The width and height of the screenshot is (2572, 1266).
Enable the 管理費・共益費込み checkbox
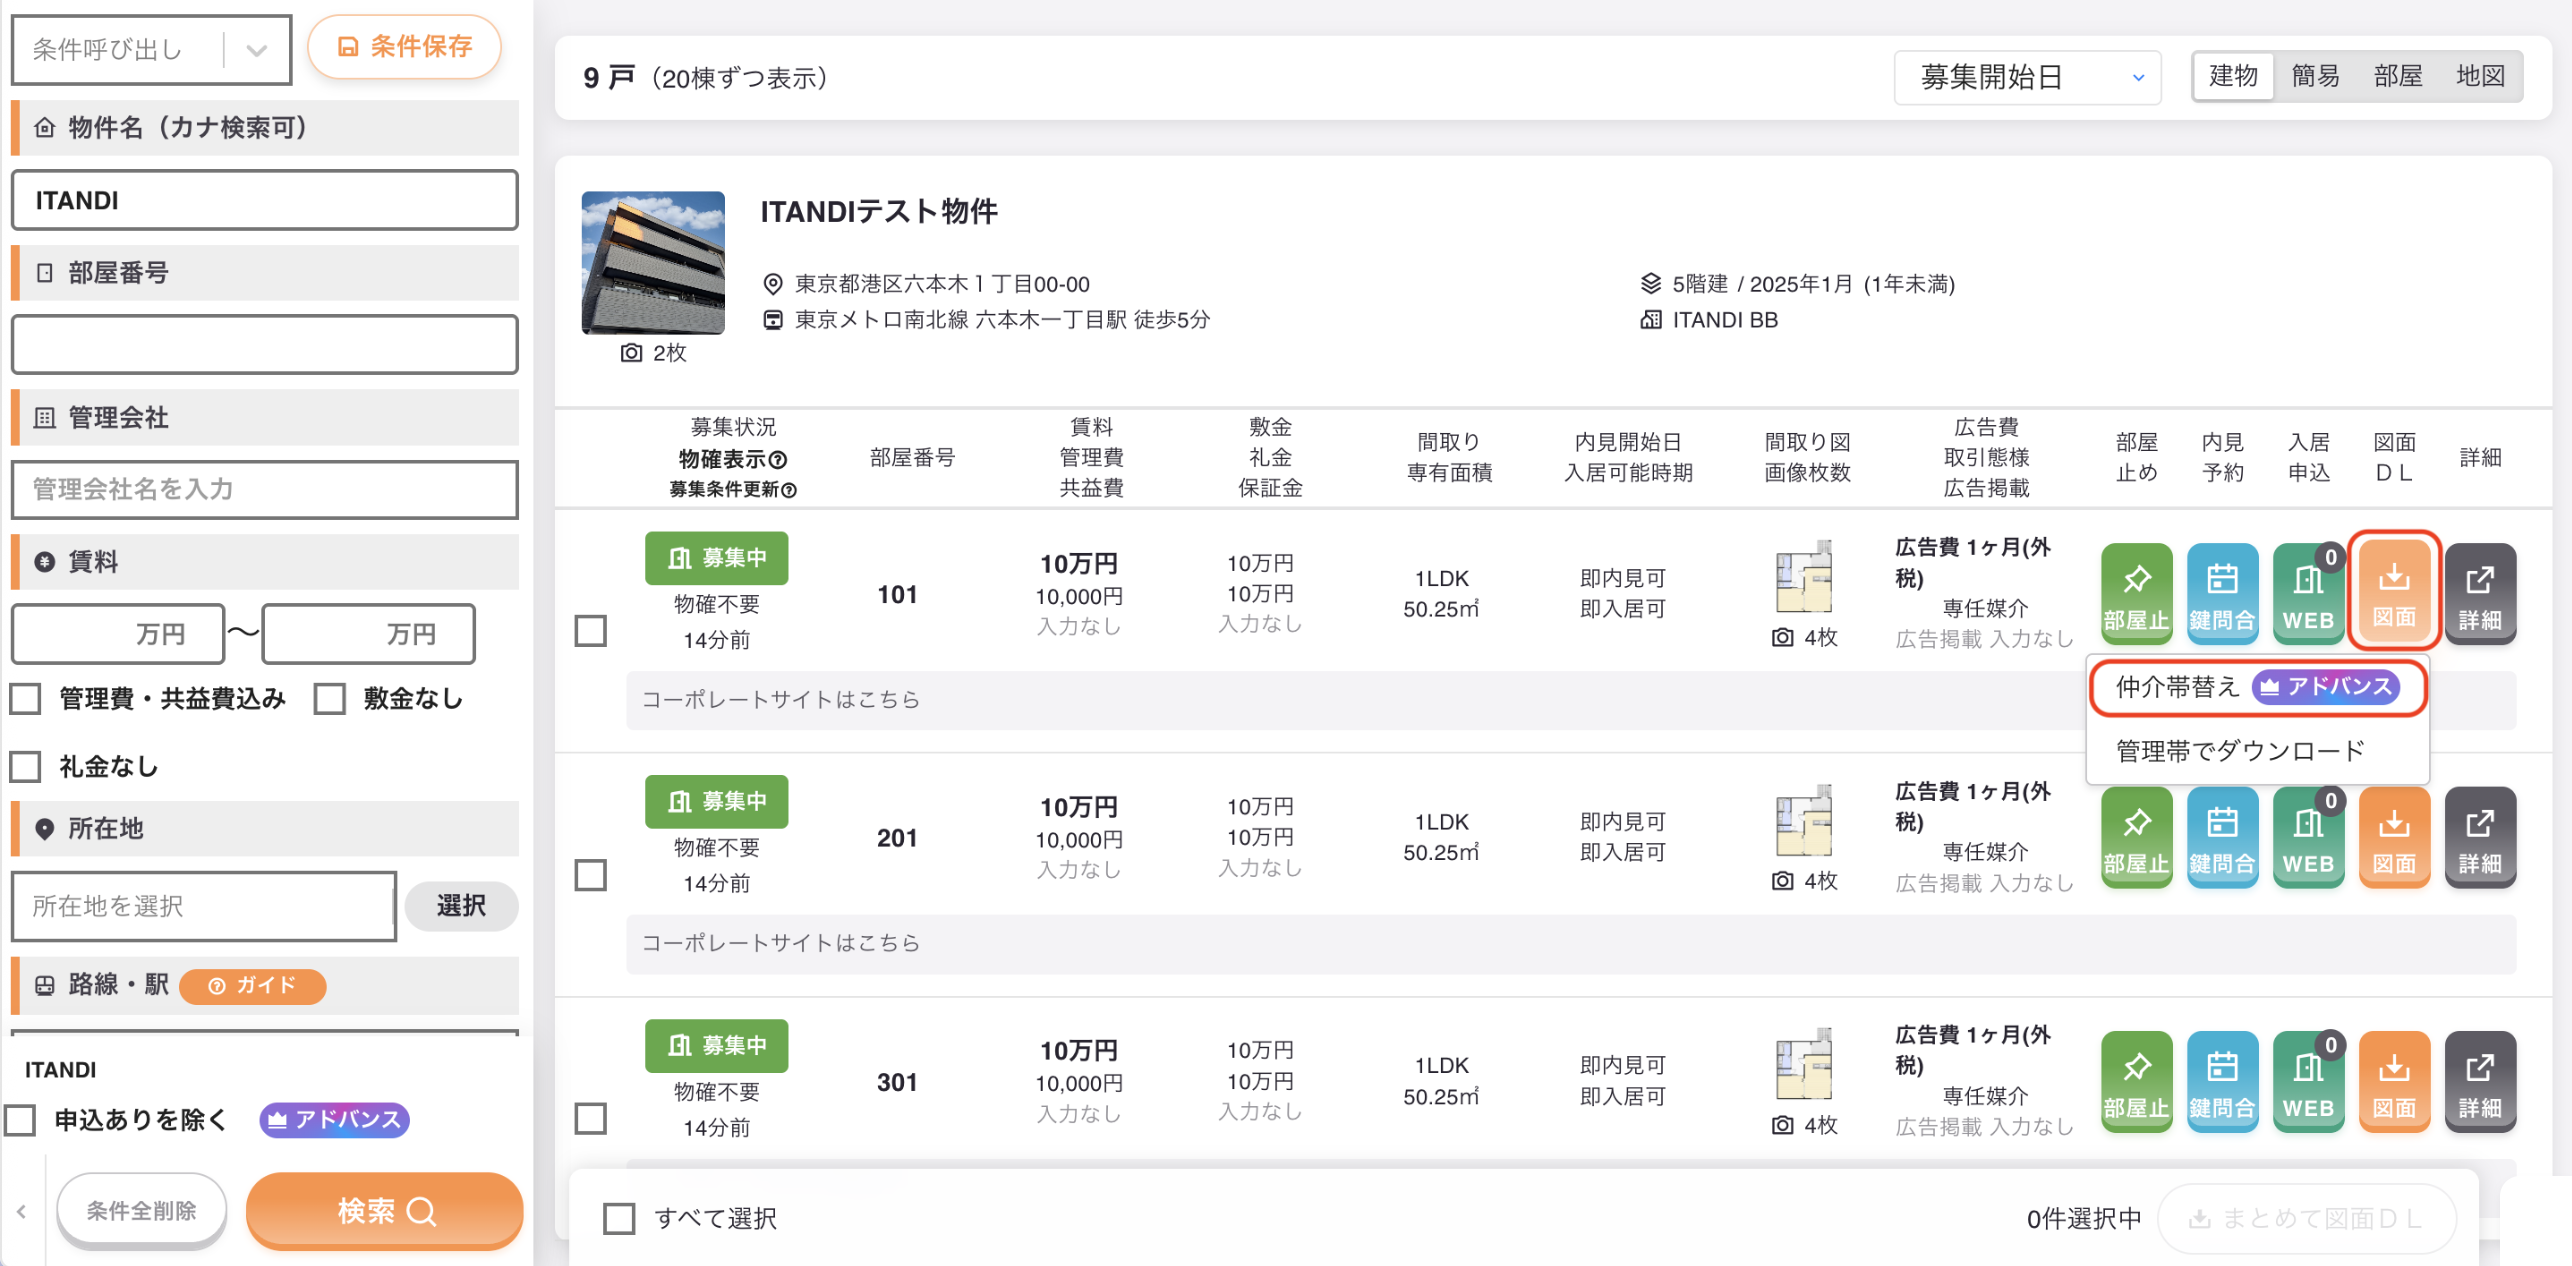click(26, 698)
